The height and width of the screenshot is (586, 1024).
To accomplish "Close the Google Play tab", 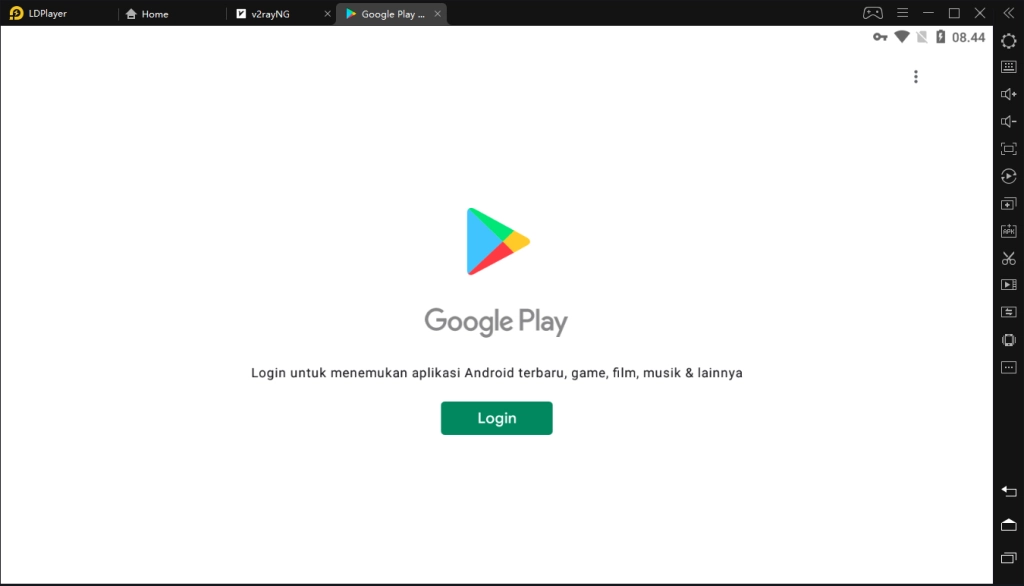I will 438,14.
